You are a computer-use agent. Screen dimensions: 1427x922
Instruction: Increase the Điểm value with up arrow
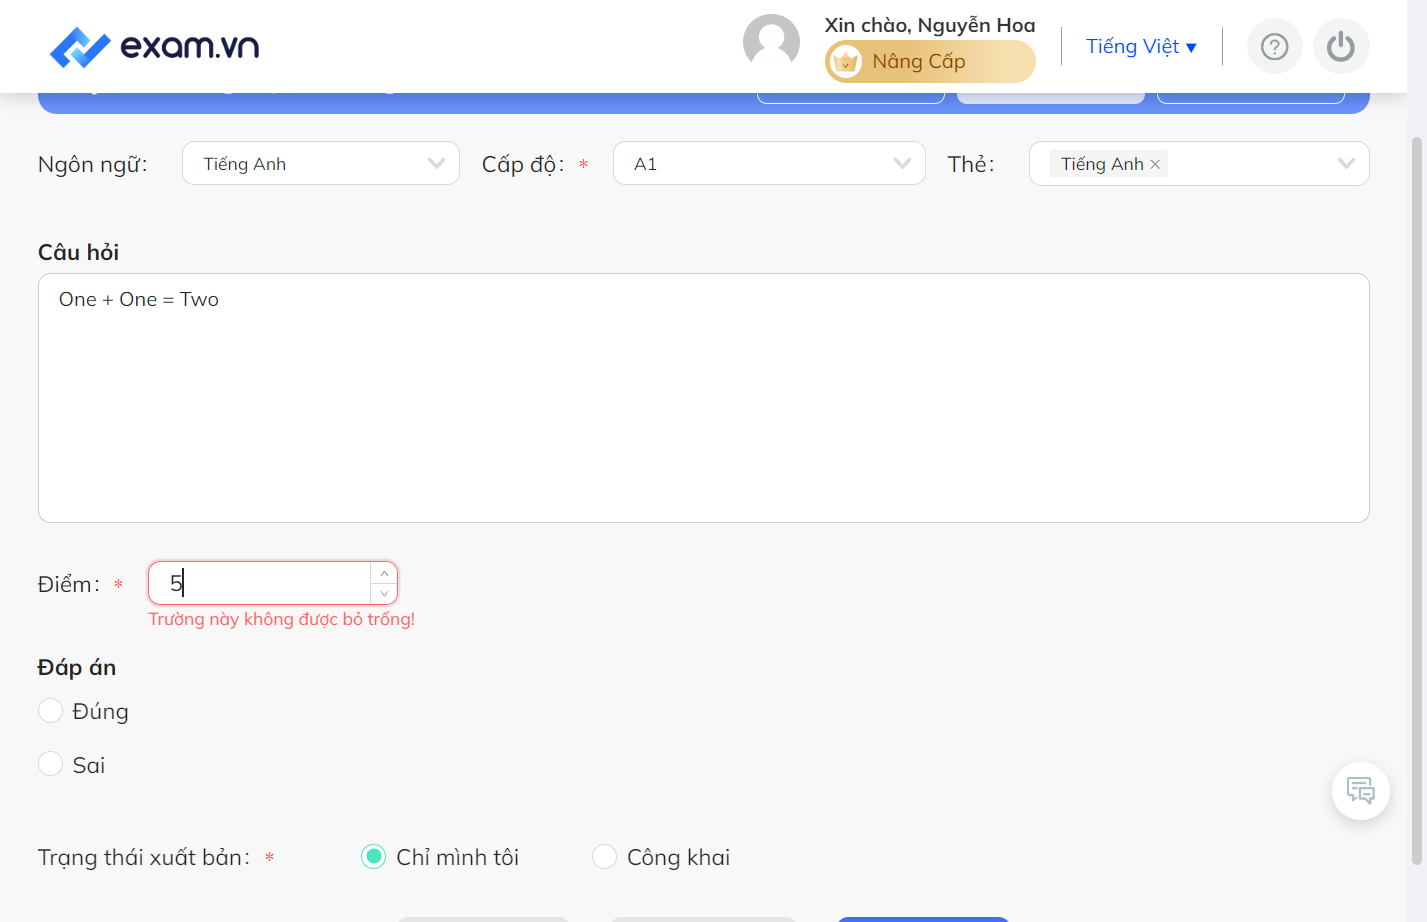[x=384, y=573]
